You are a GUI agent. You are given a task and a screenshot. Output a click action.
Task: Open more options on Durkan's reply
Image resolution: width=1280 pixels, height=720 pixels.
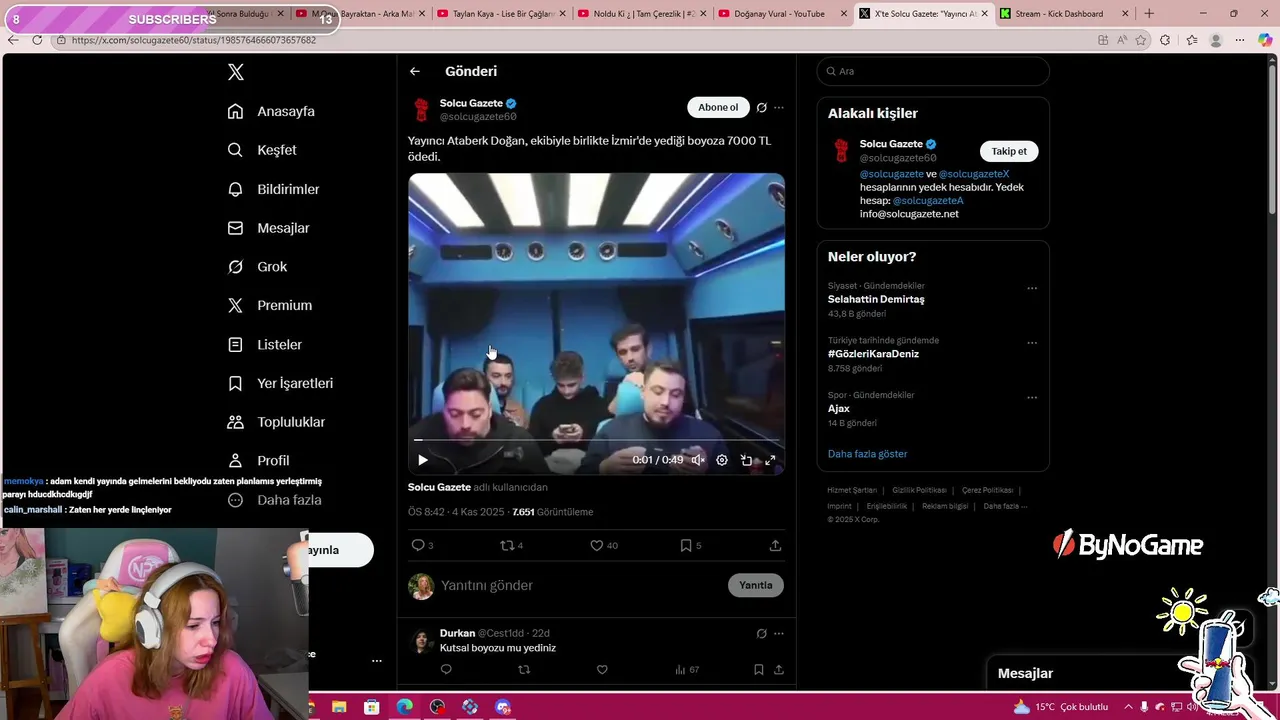(779, 633)
